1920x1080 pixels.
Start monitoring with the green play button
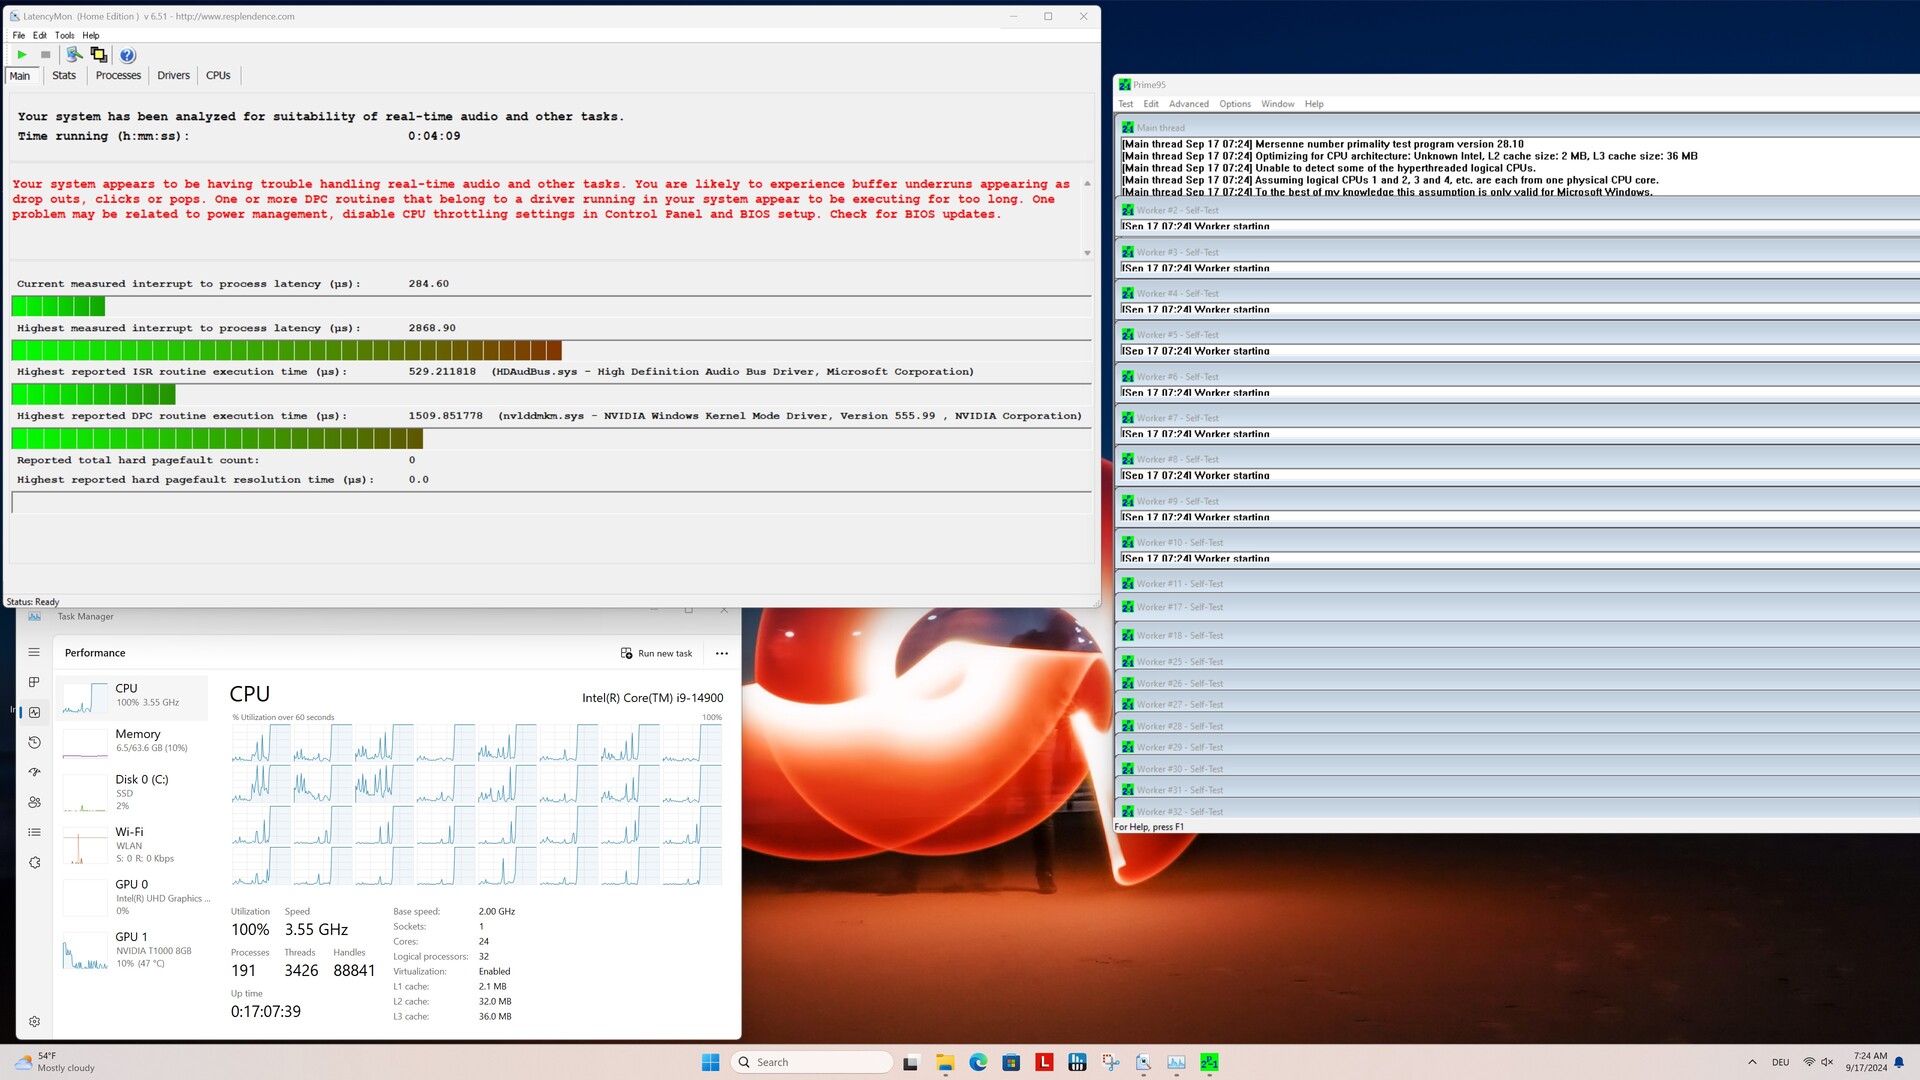(22, 55)
